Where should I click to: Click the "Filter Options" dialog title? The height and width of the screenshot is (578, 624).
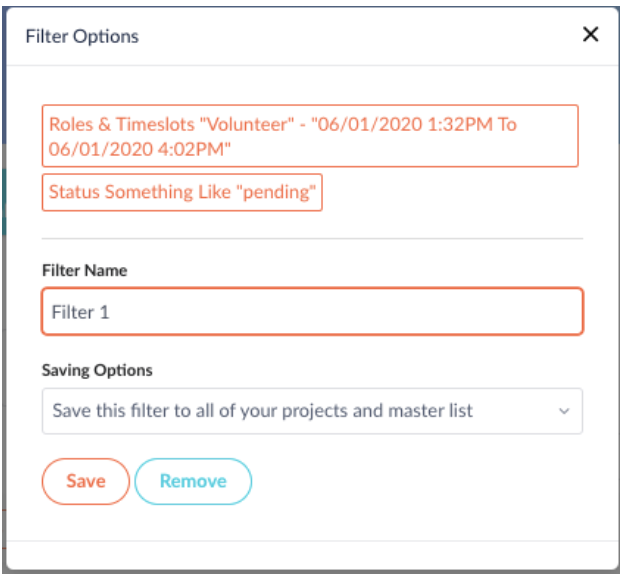(82, 36)
